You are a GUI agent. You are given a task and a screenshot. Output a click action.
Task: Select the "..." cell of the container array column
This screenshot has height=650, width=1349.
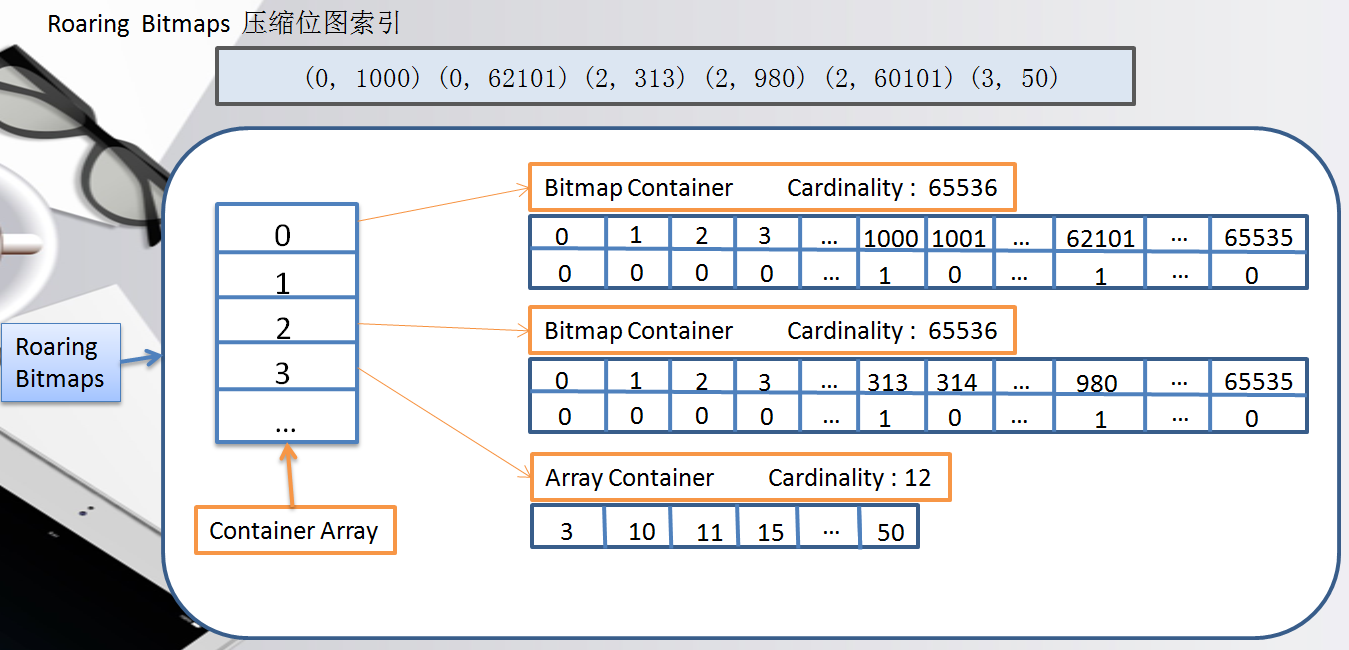(286, 417)
